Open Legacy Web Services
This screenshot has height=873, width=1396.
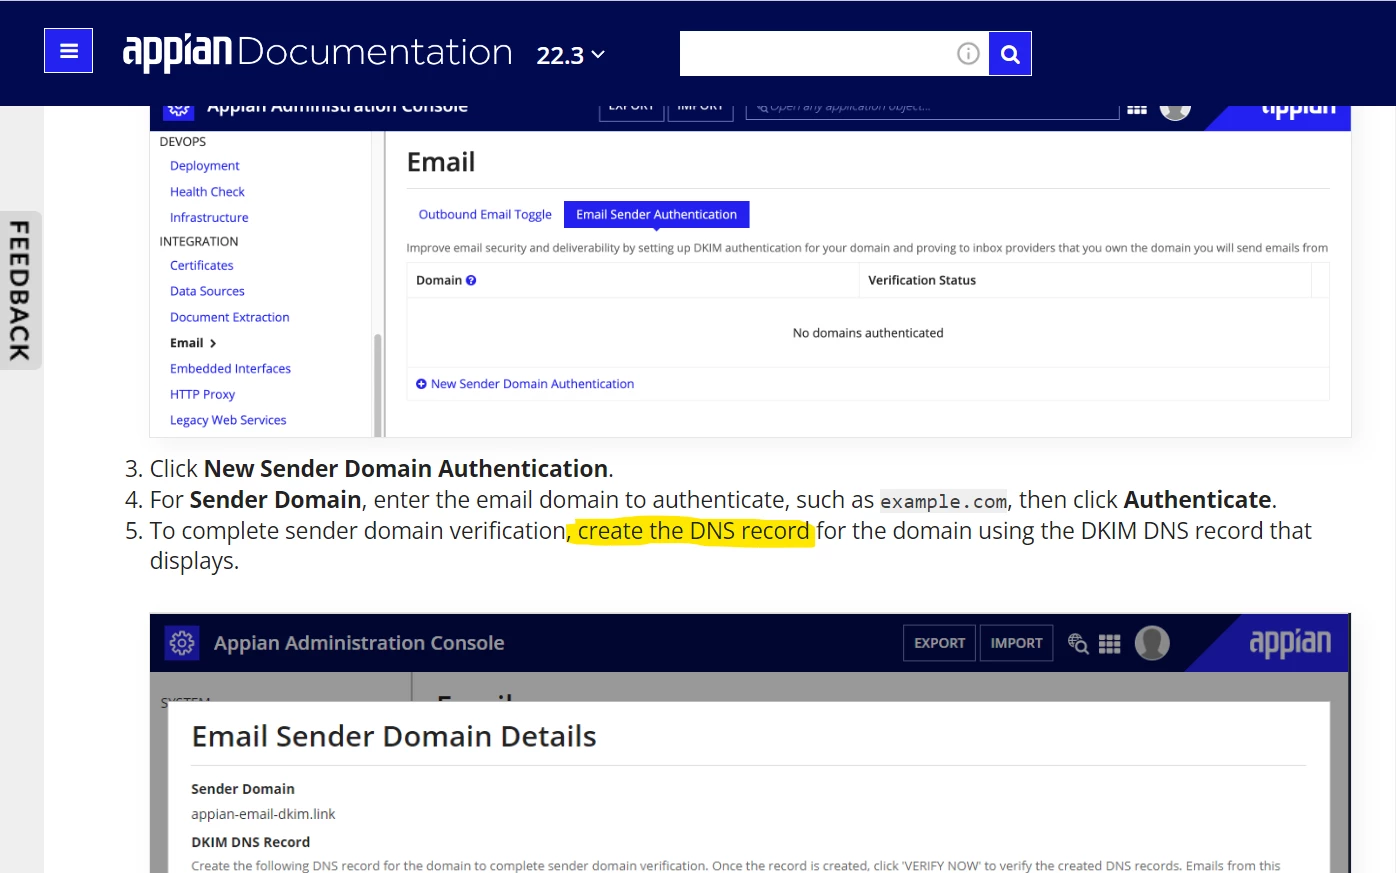click(228, 421)
